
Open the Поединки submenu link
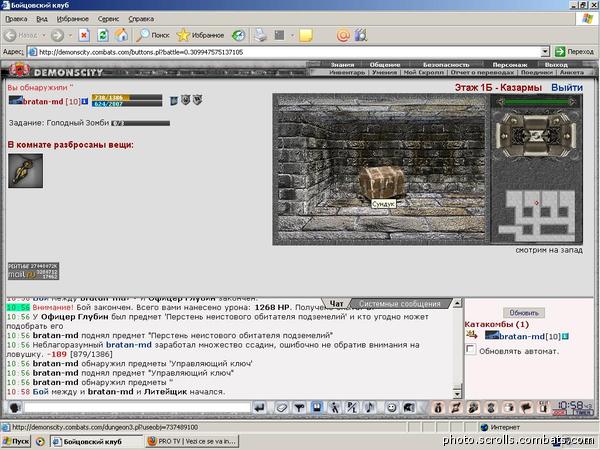tap(536, 72)
